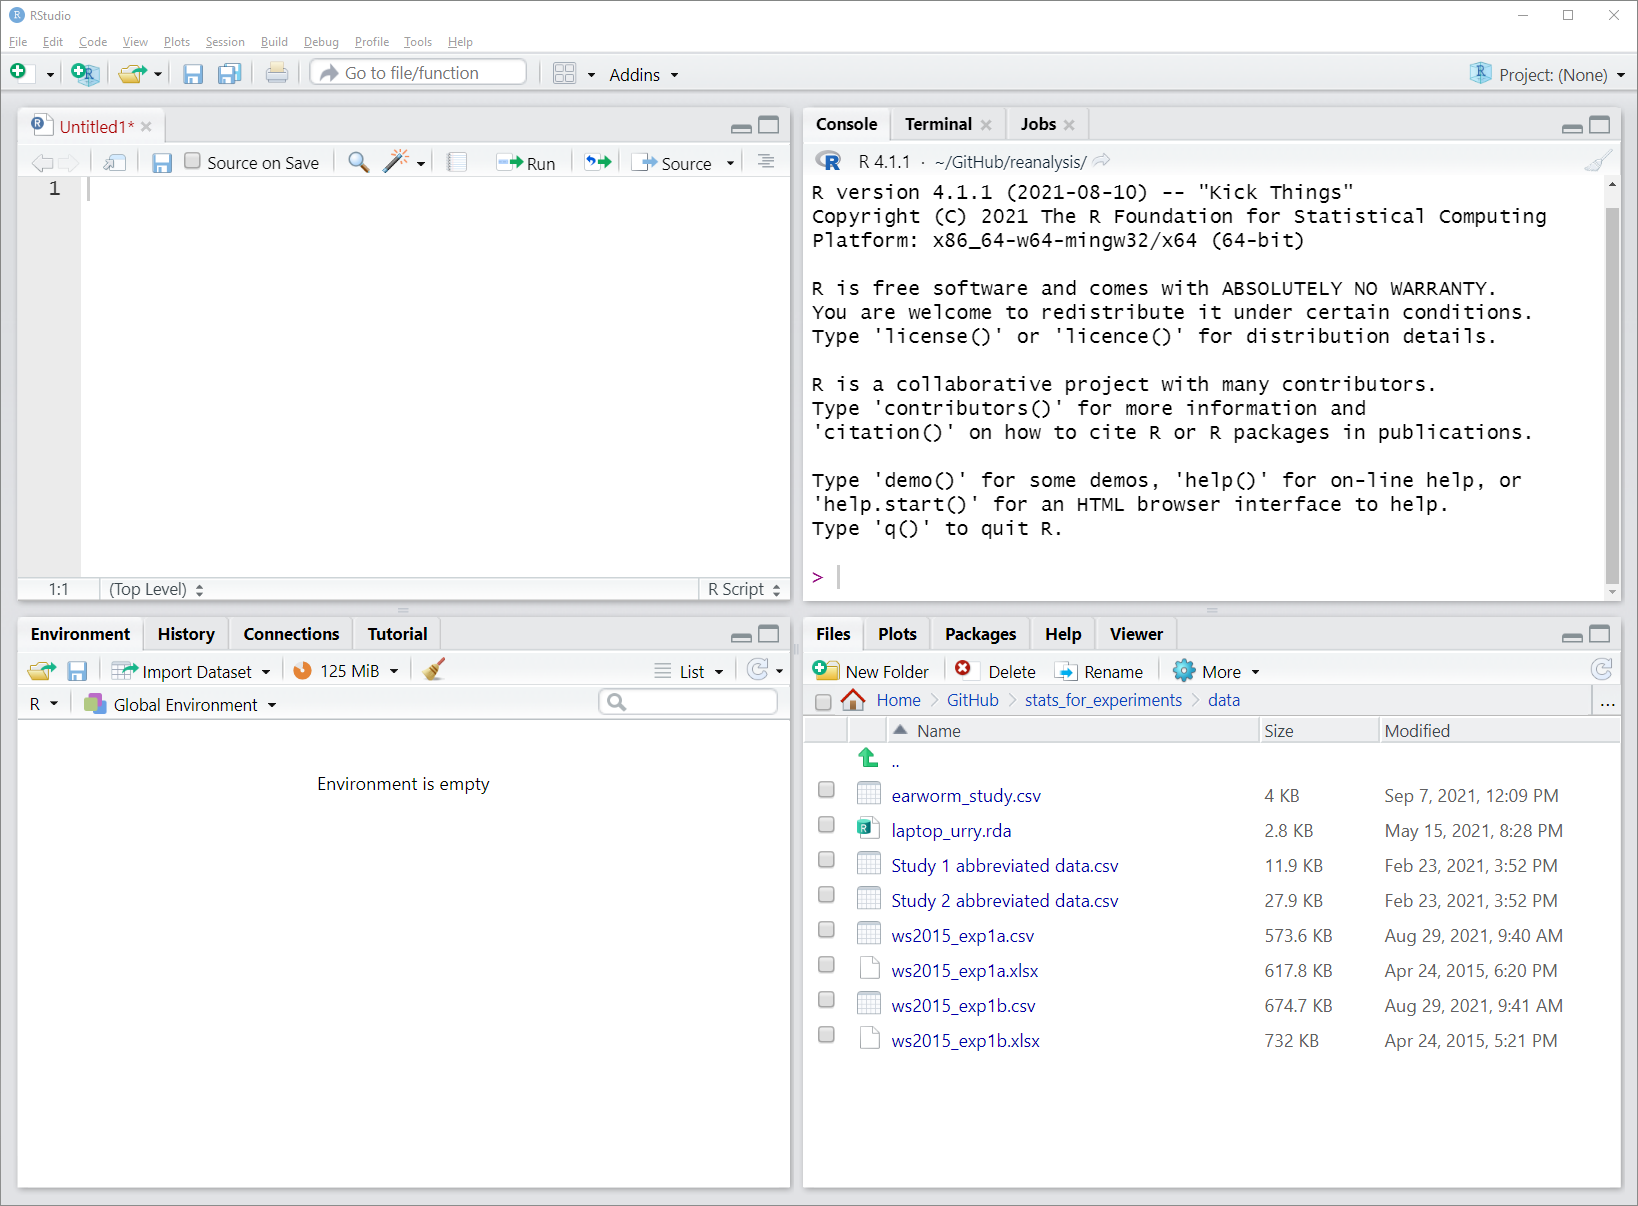Click the New Folder button
The image size is (1638, 1206).
[871, 671]
